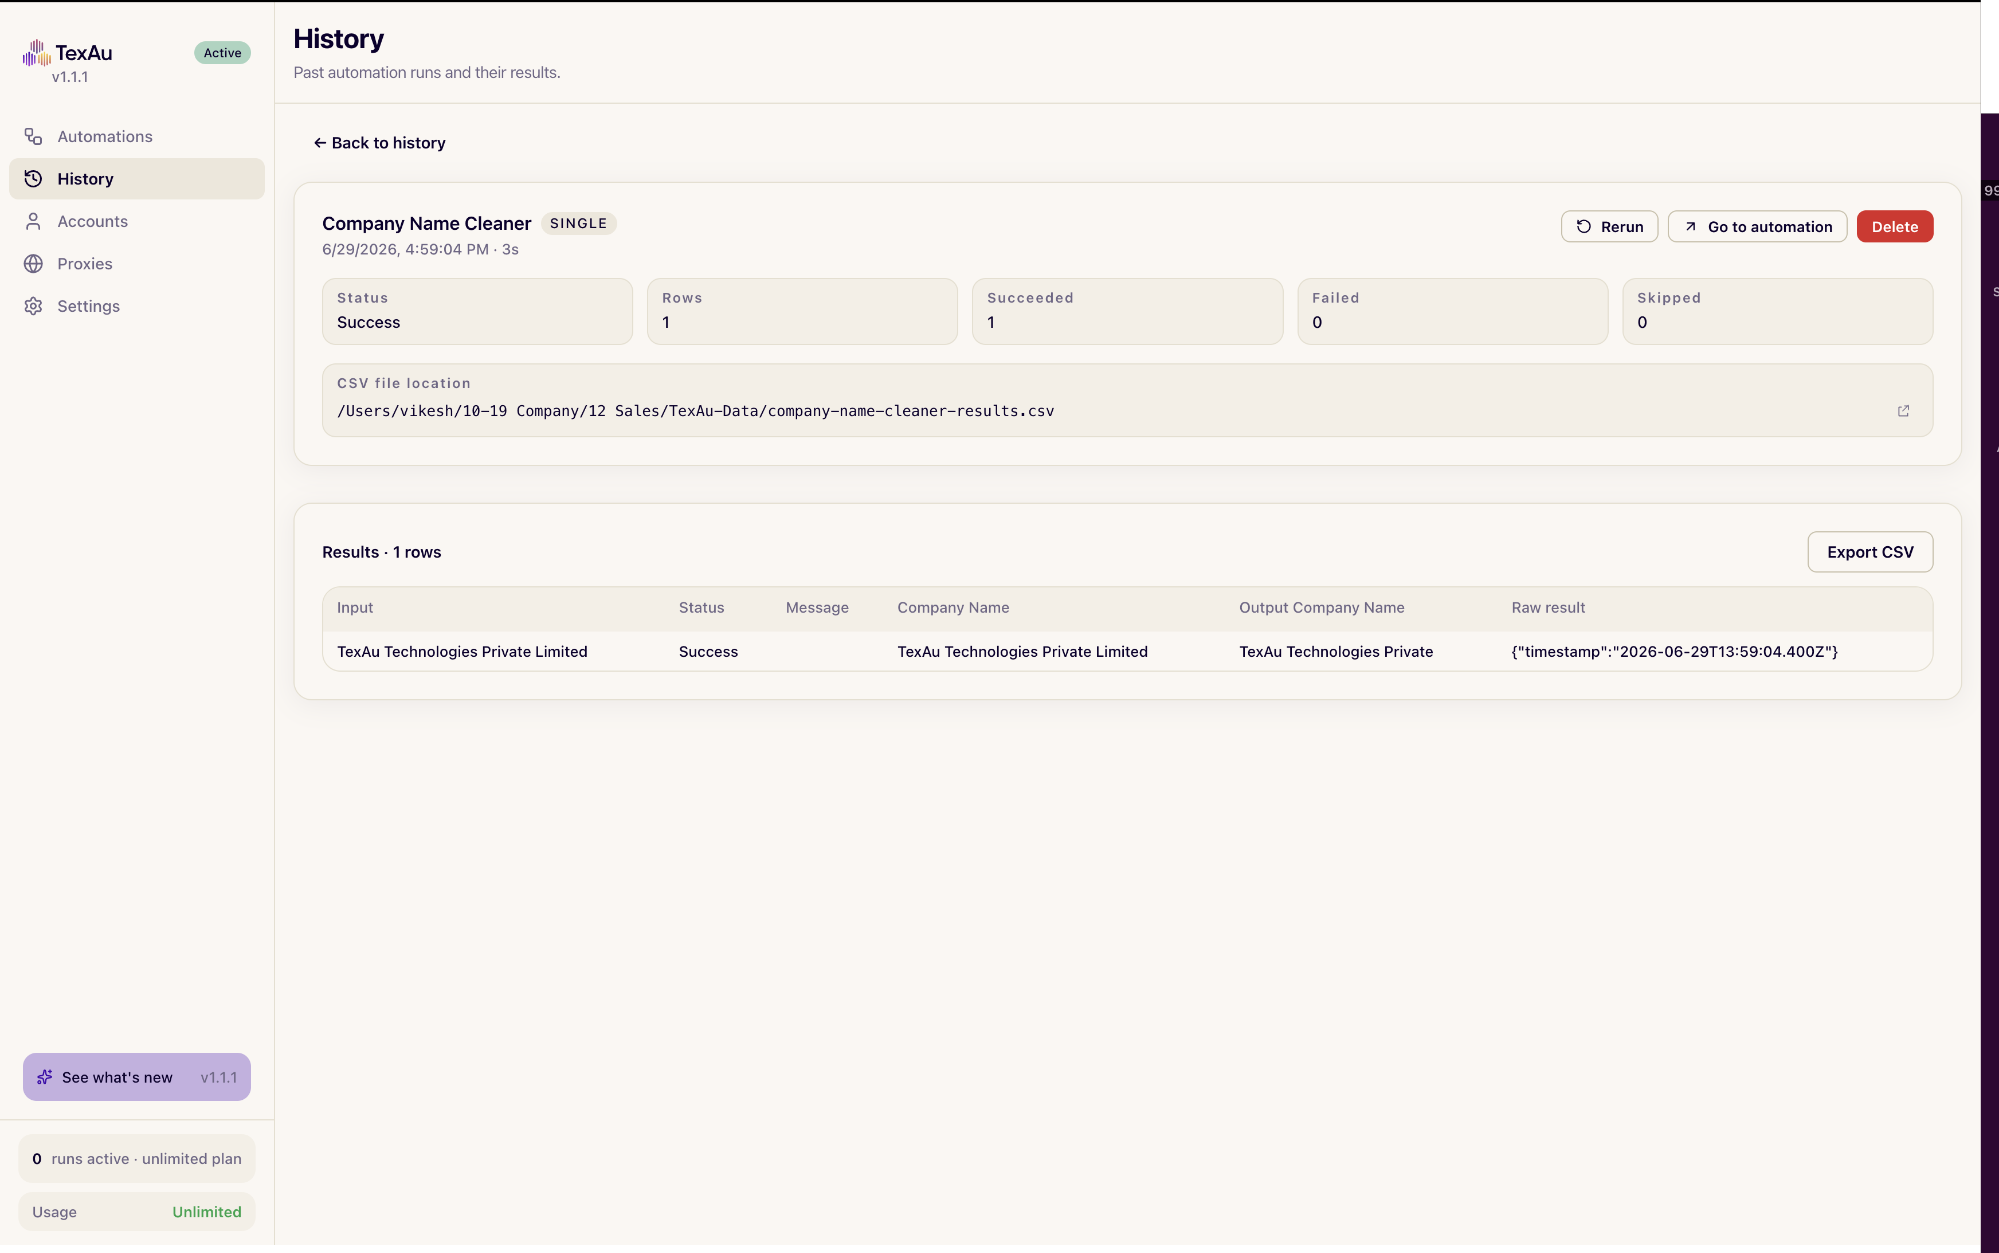Click the Rows count card
The image size is (1999, 1253).
pyautogui.click(x=802, y=312)
